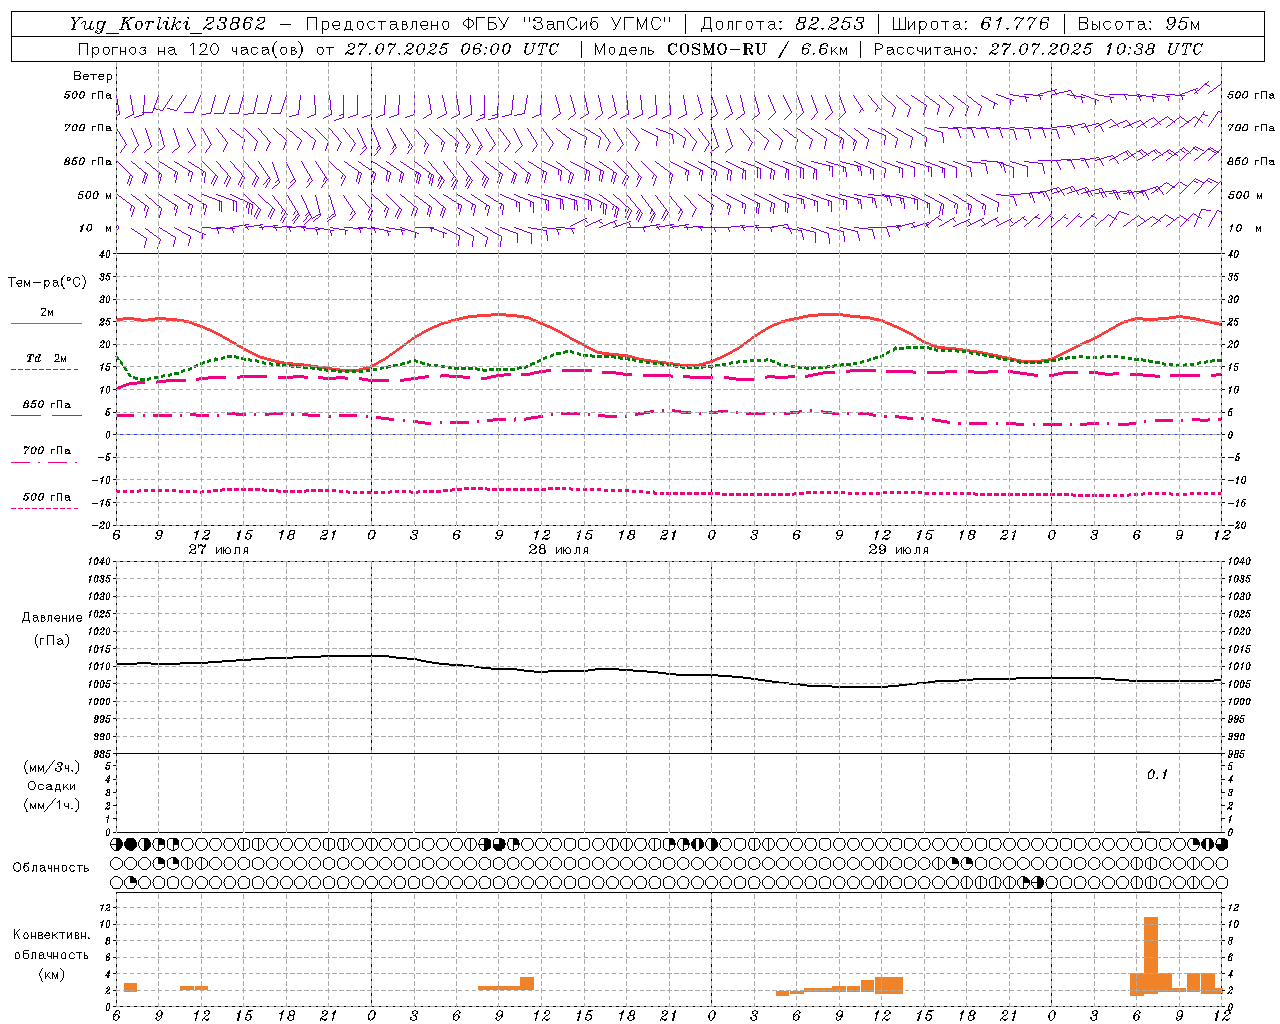Click the 500 гПа temperature legend entry

coord(47,496)
